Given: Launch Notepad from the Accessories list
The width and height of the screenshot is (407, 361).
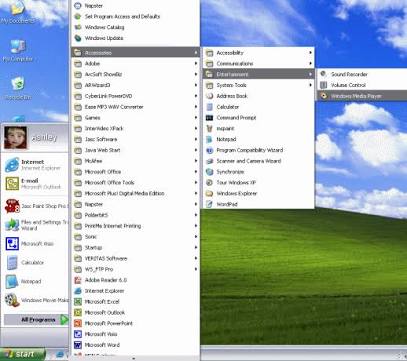Looking at the screenshot, I should coord(258,139).
